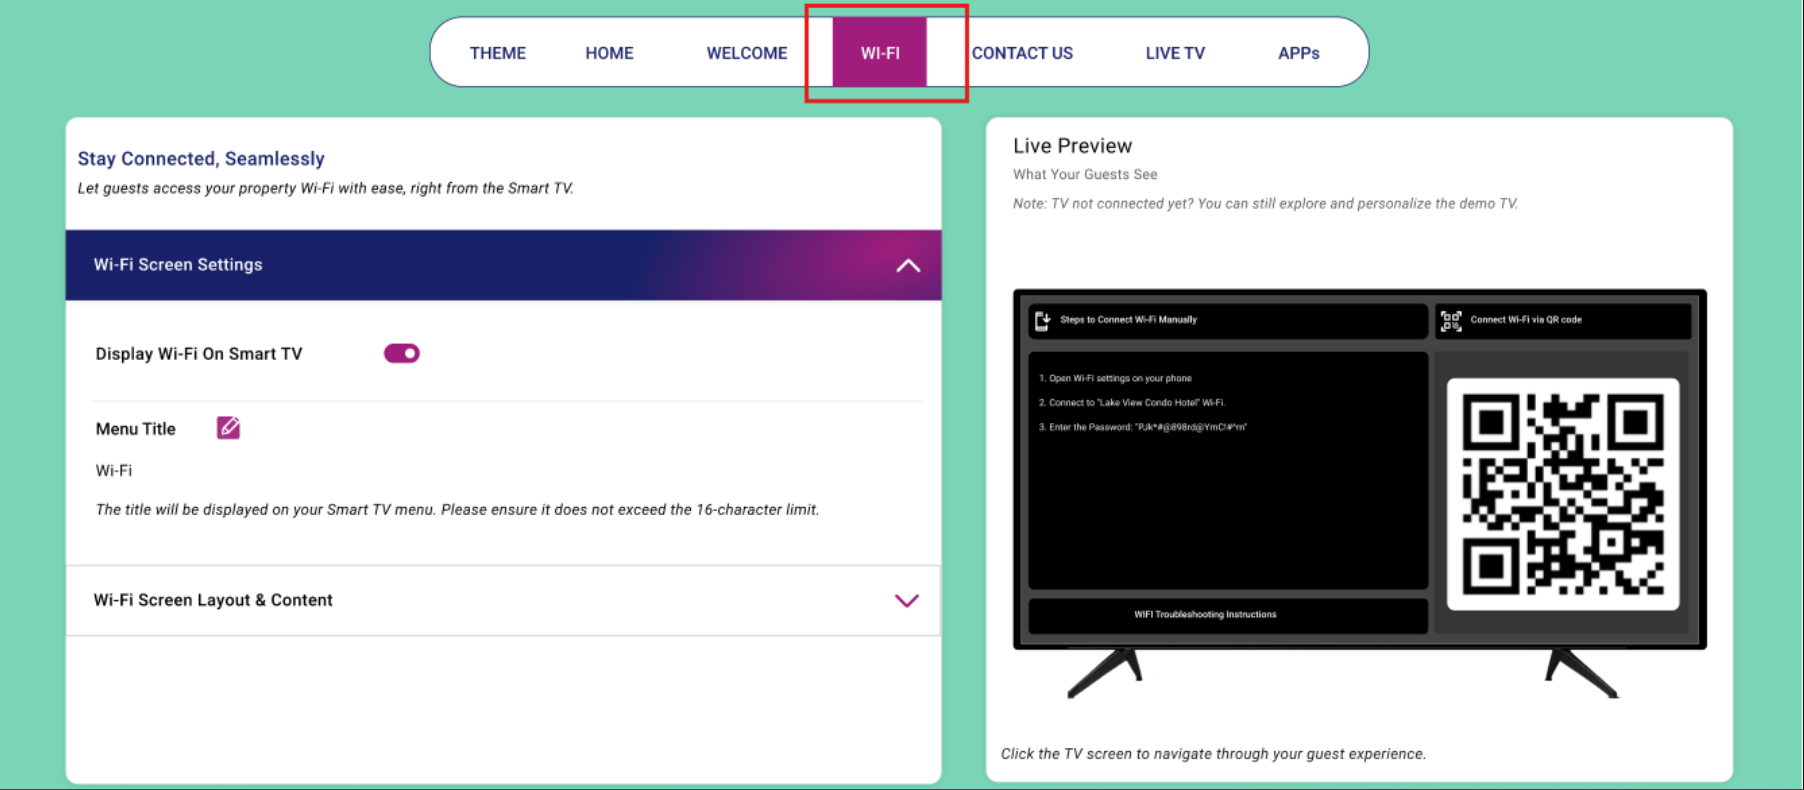This screenshot has height=790, width=1804.
Task: Click 'Click the TV screen to navigate' caption
Action: coord(1213,754)
